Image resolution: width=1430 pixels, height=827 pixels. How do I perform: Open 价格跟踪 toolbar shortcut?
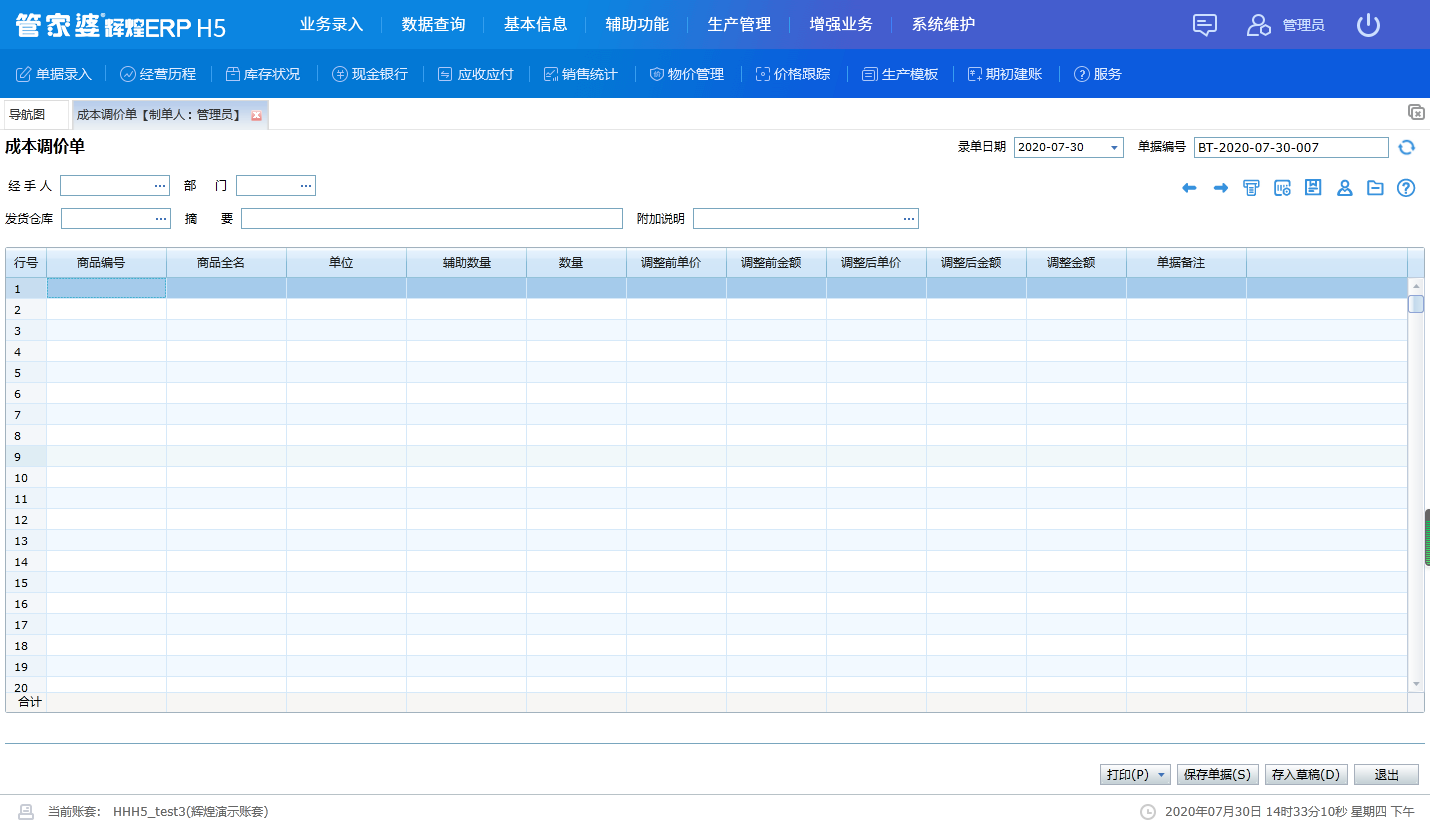click(792, 74)
